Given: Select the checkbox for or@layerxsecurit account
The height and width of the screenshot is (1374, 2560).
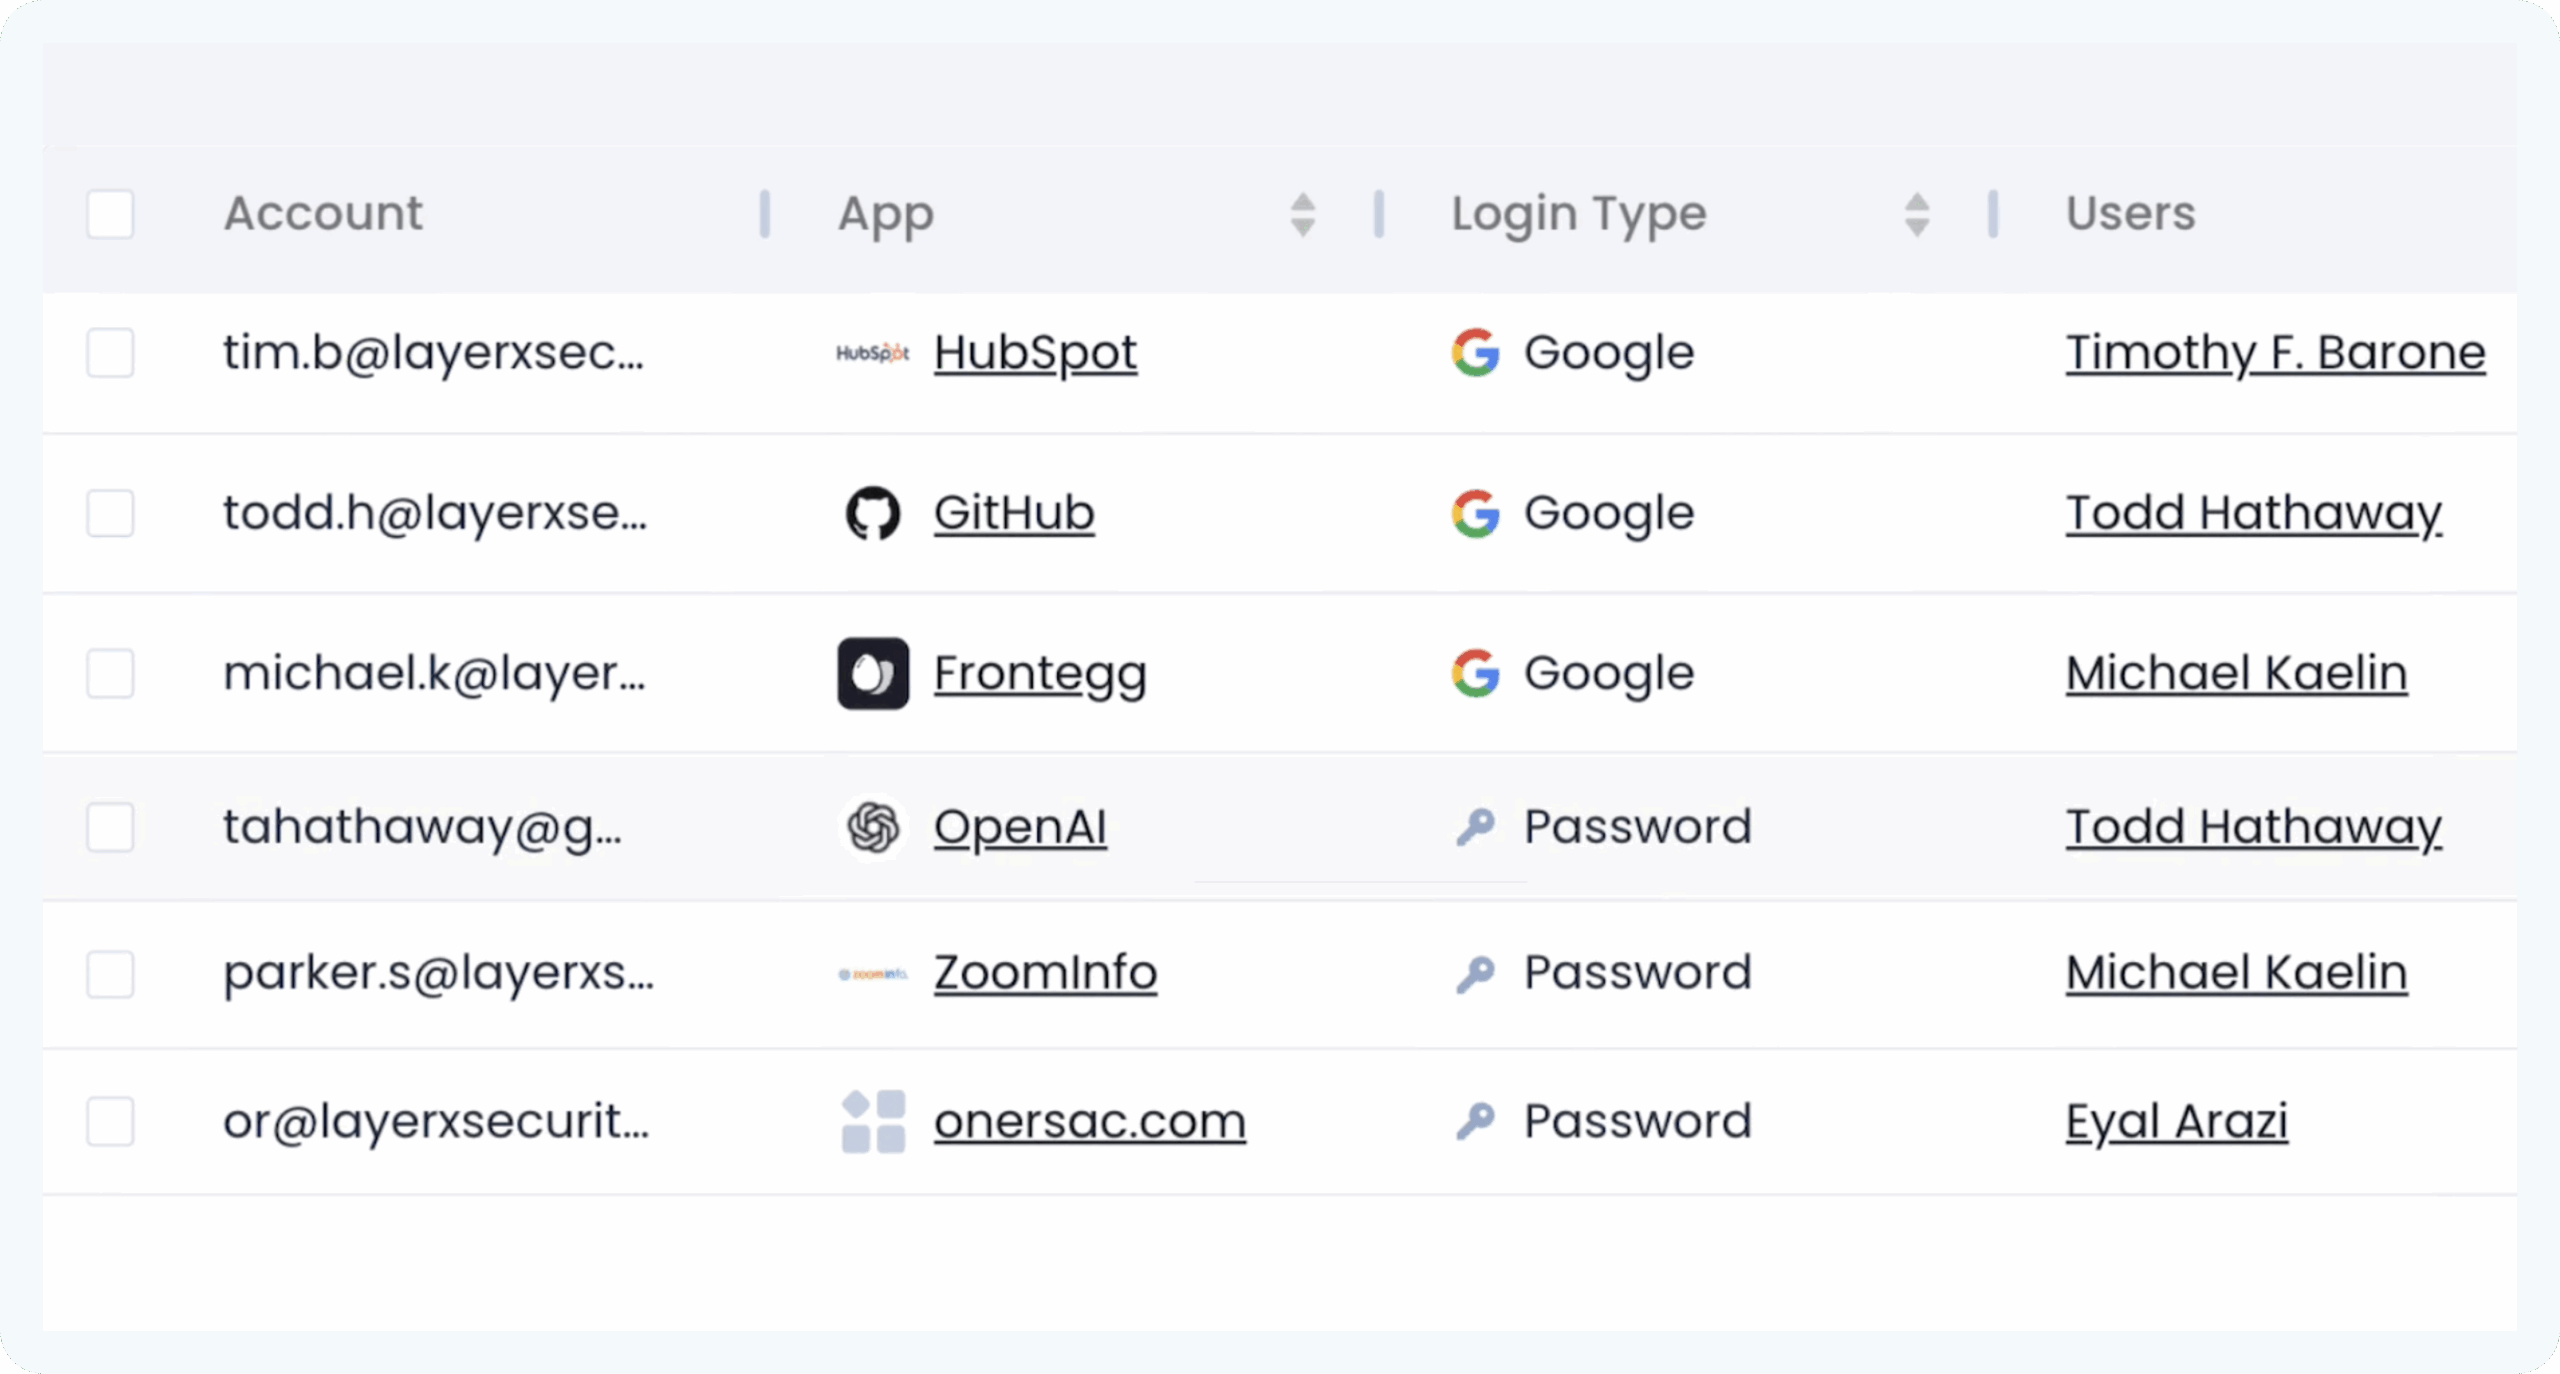Looking at the screenshot, I should point(110,1121).
